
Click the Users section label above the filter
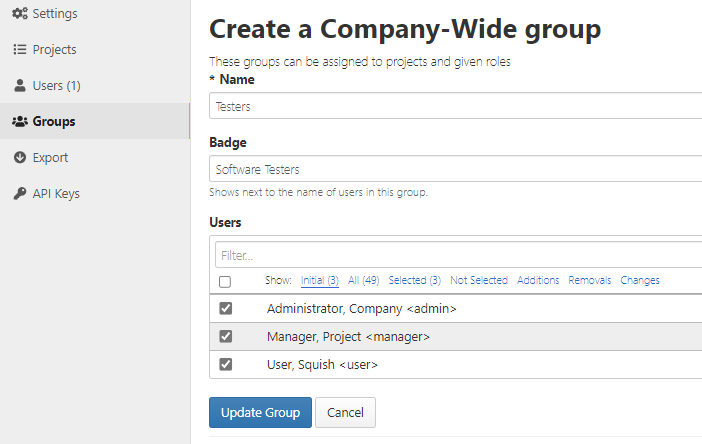point(225,222)
